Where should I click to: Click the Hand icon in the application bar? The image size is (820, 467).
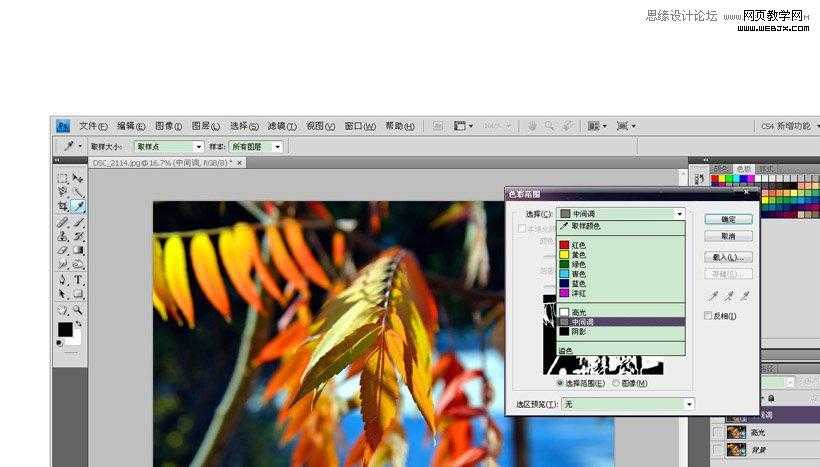point(532,126)
